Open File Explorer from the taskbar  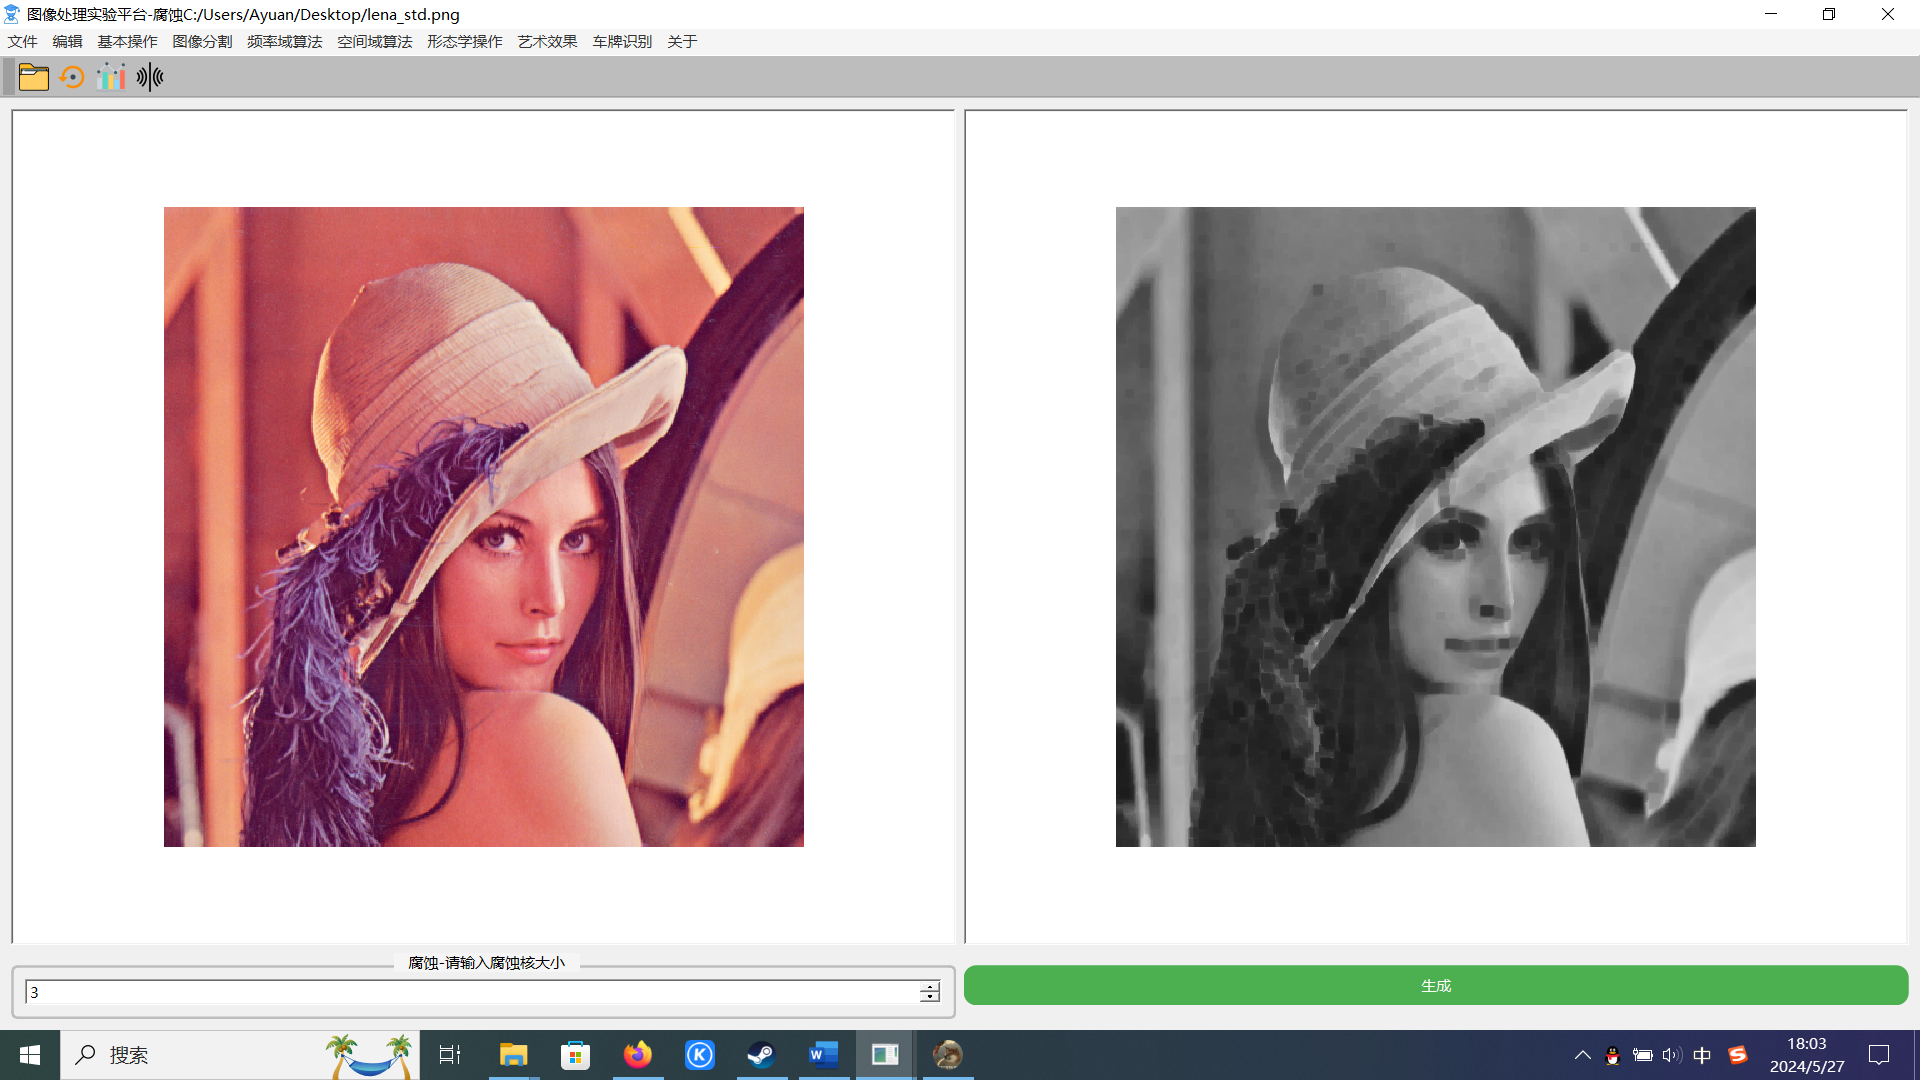coord(513,1055)
